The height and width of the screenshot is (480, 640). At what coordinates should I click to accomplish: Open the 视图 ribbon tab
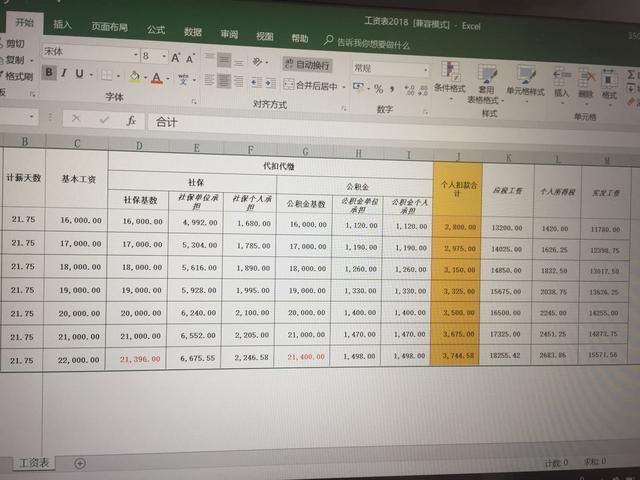pyautogui.click(x=264, y=36)
